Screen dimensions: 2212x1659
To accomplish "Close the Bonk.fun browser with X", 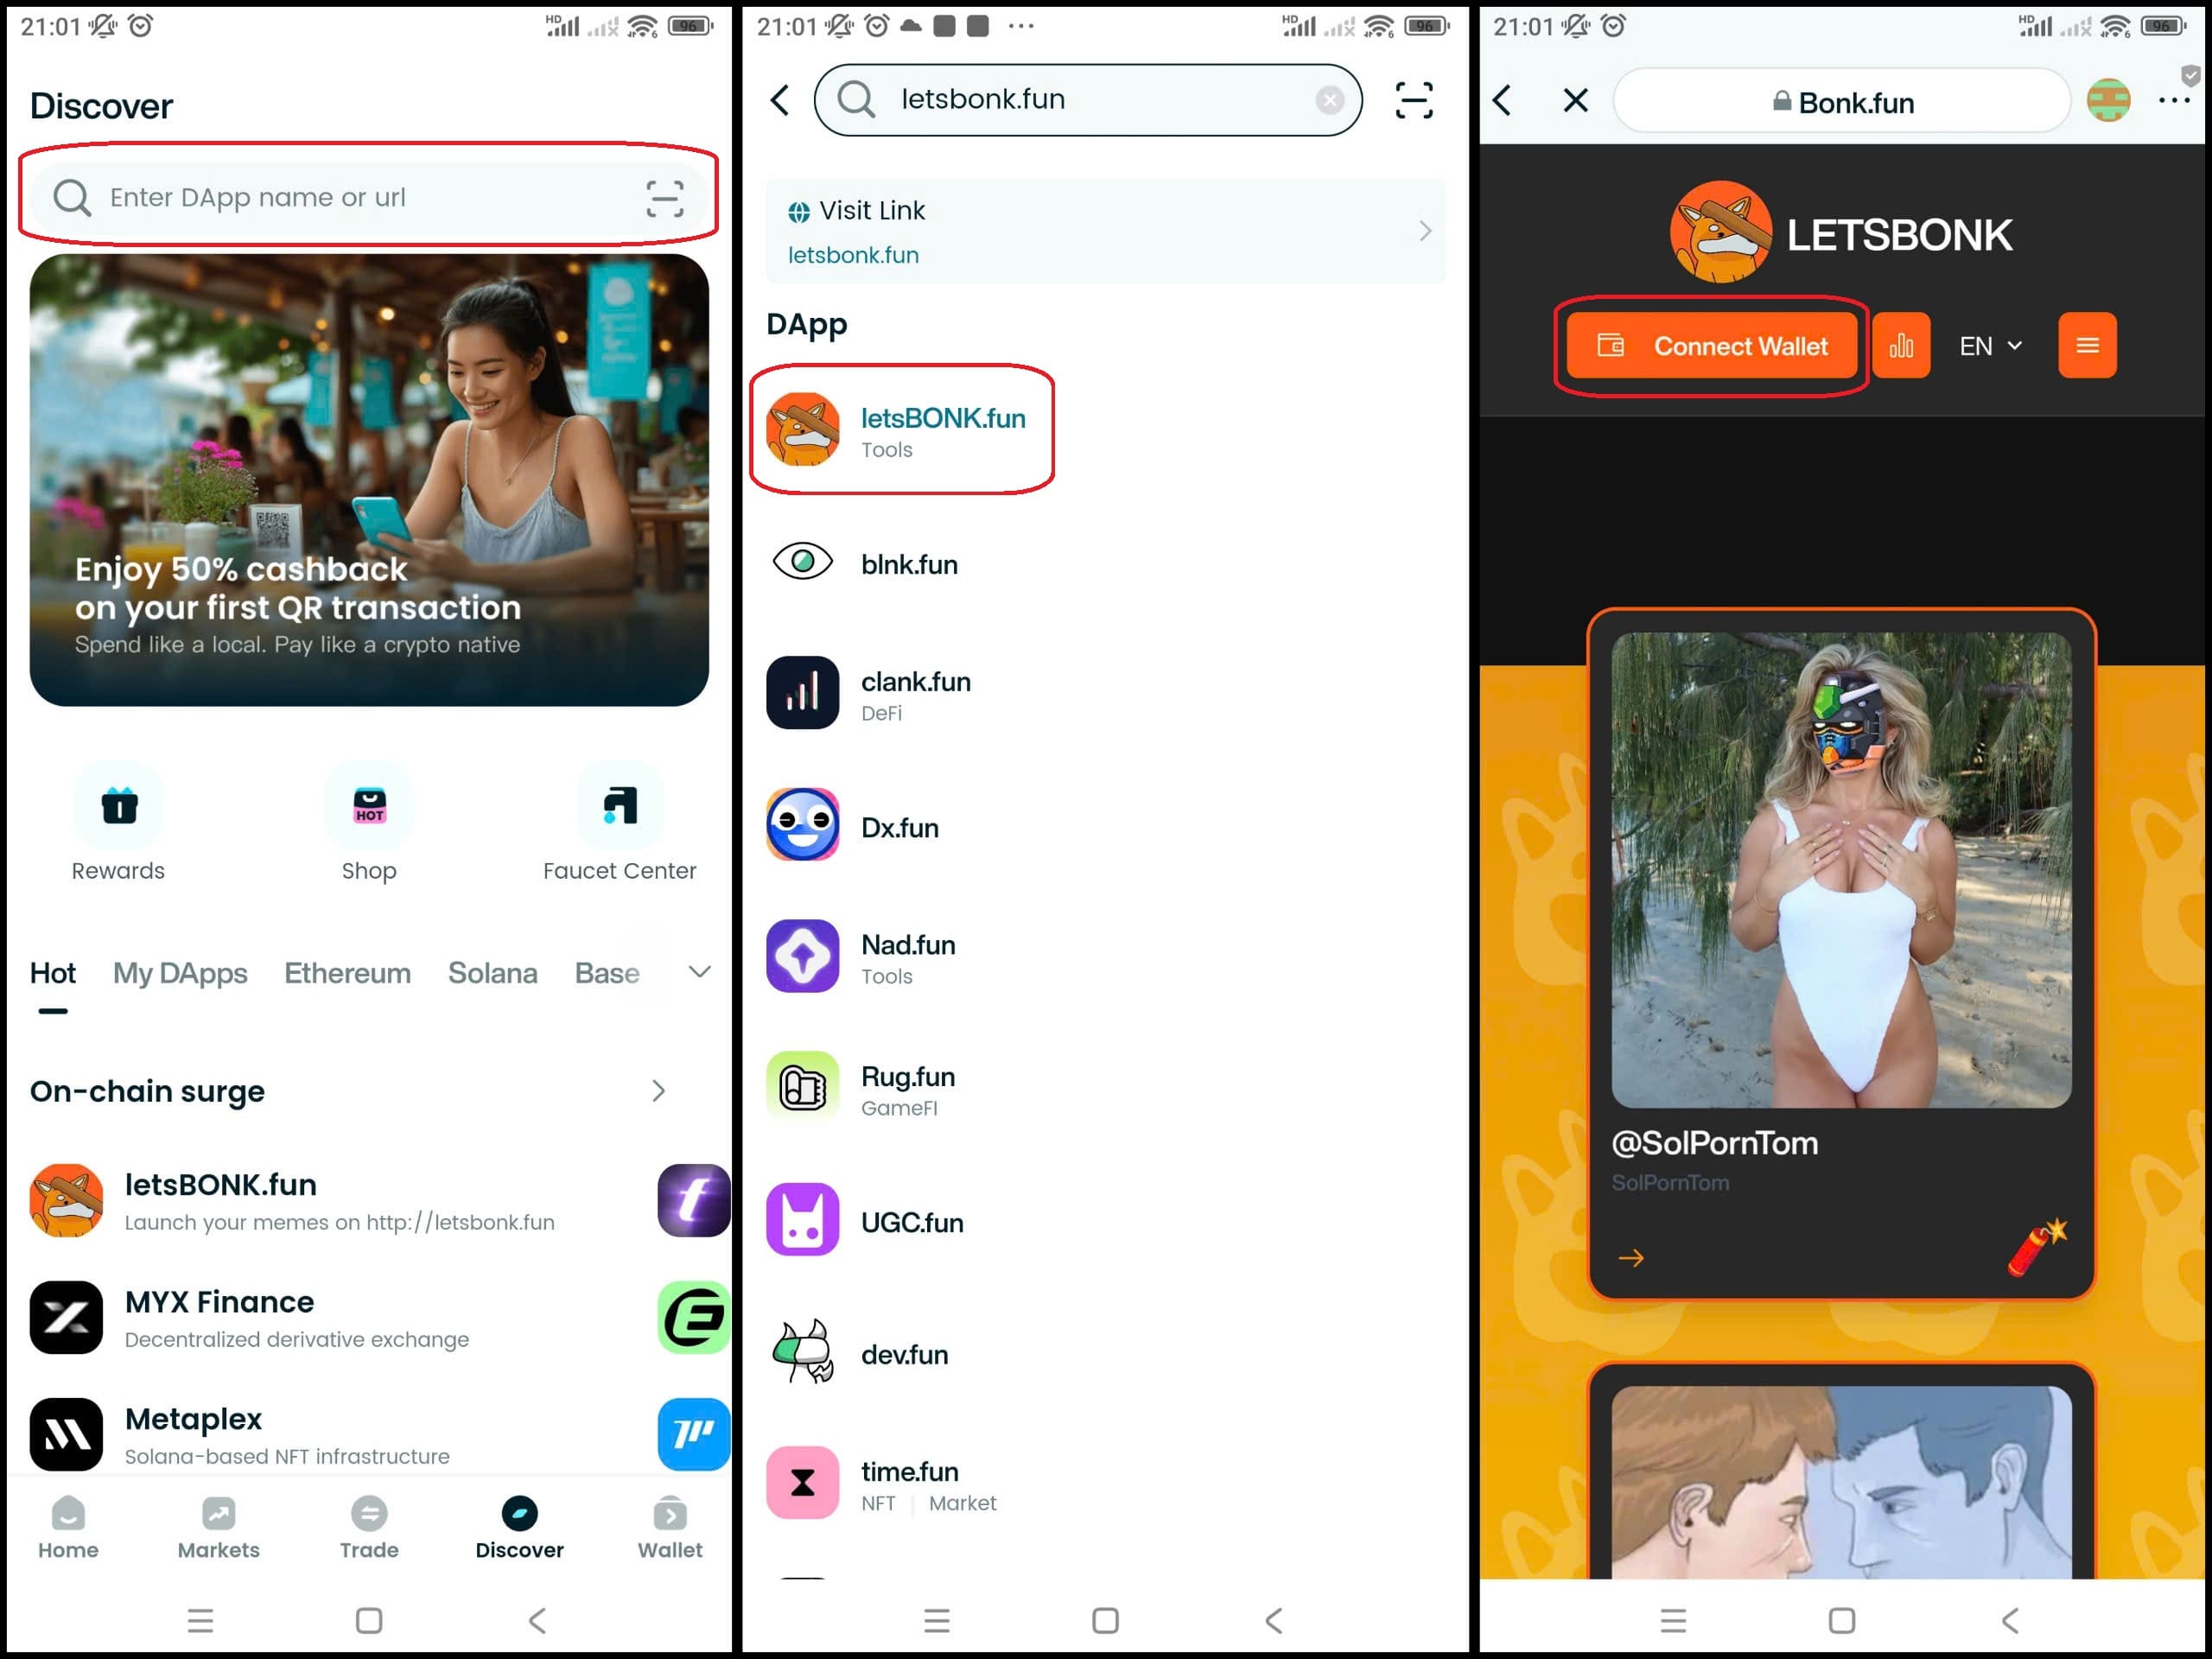I will click(1575, 100).
